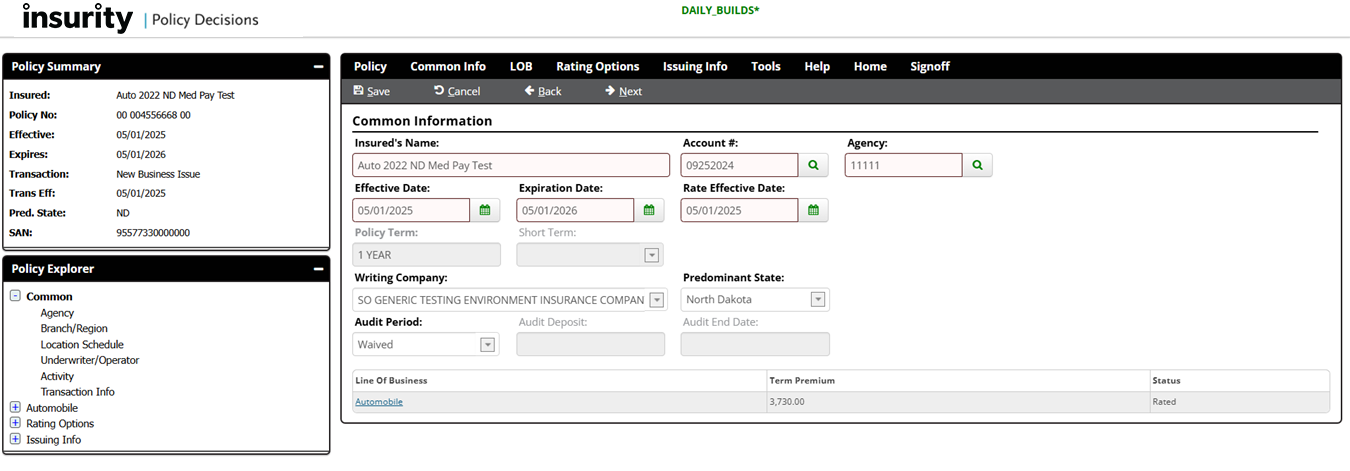
Task: Click into the Insured's Name field
Action: click(510, 165)
